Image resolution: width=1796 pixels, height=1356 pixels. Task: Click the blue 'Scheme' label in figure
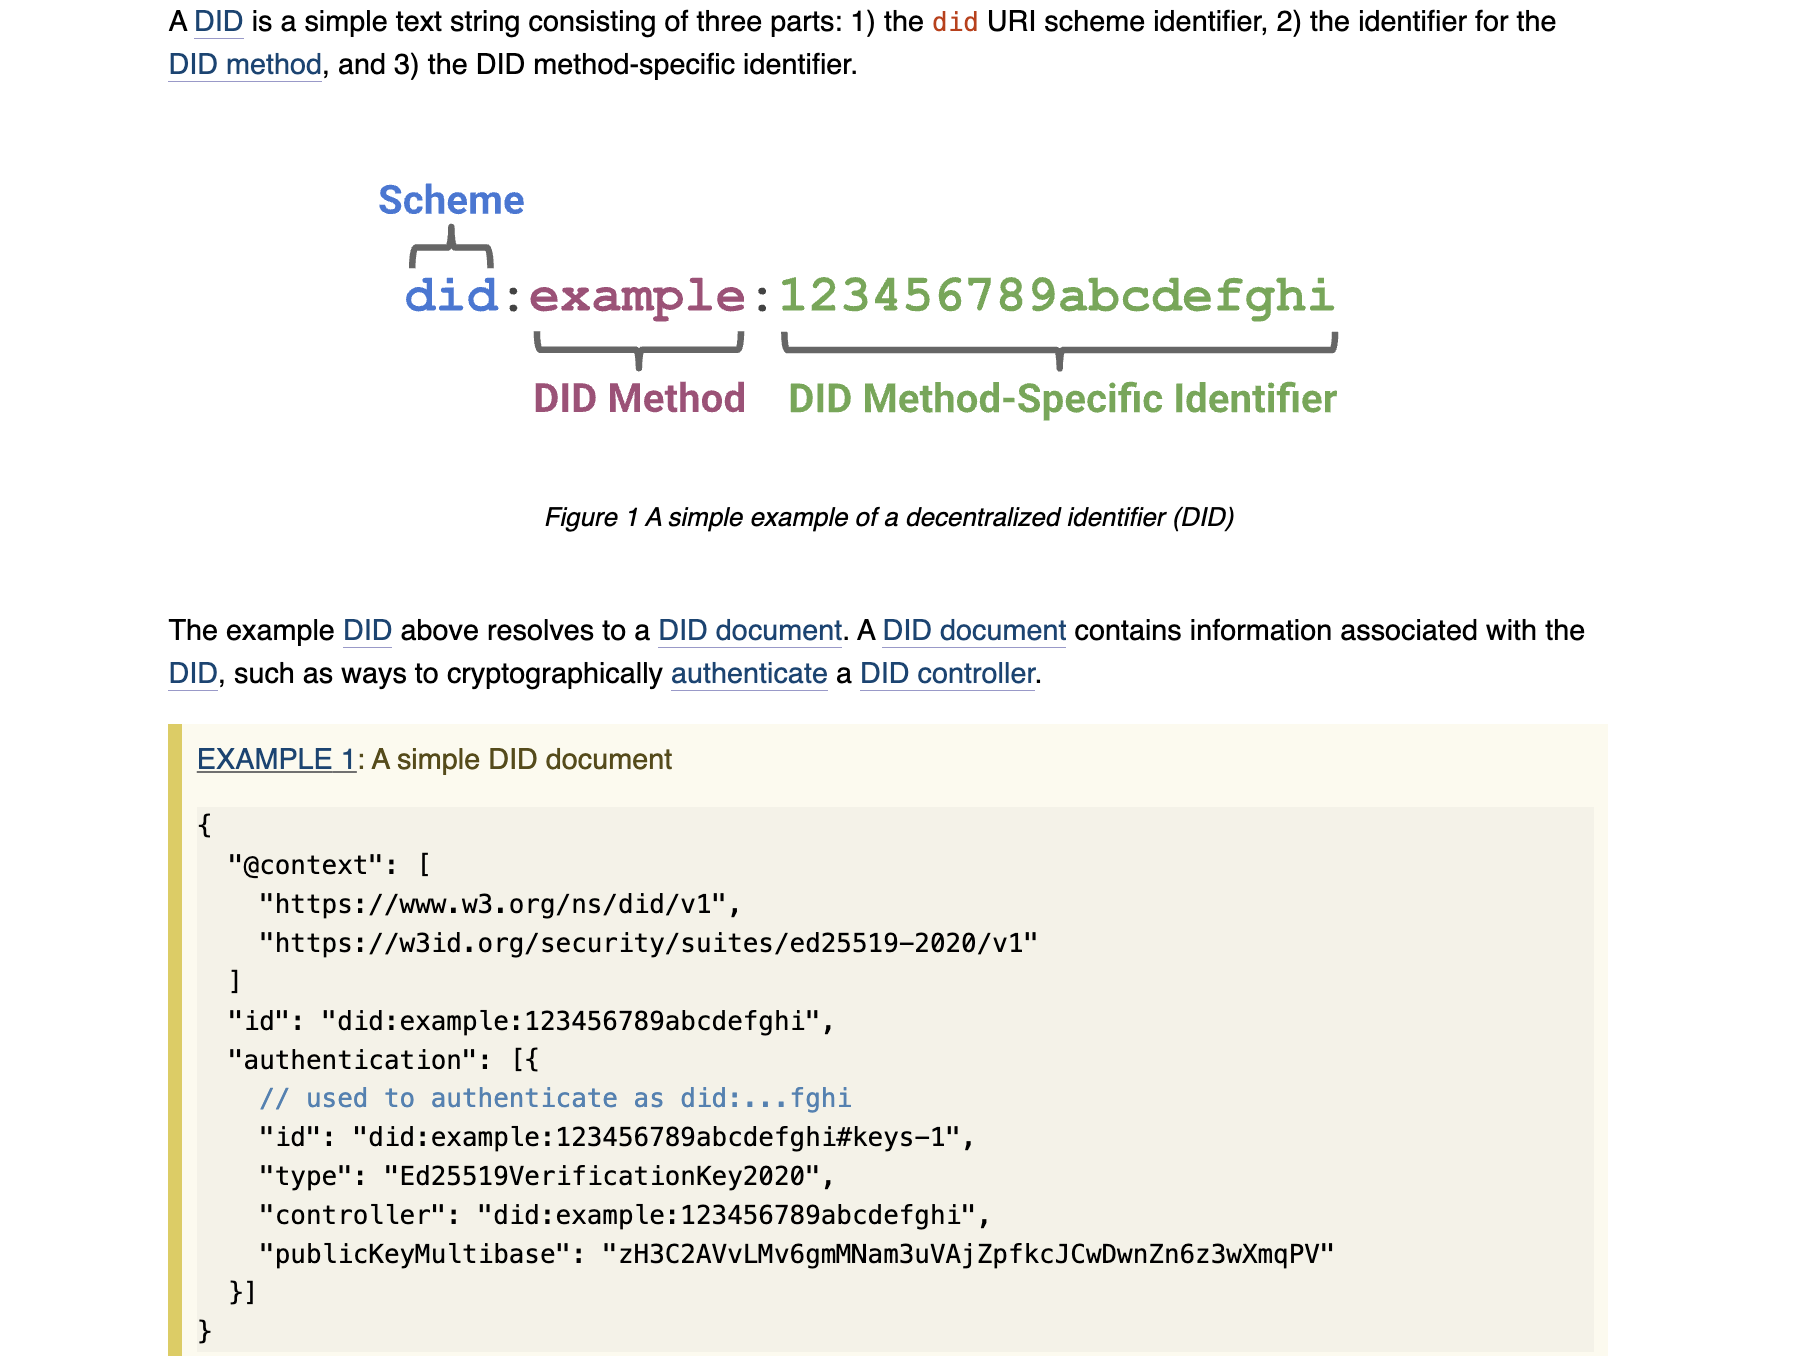click(x=451, y=200)
